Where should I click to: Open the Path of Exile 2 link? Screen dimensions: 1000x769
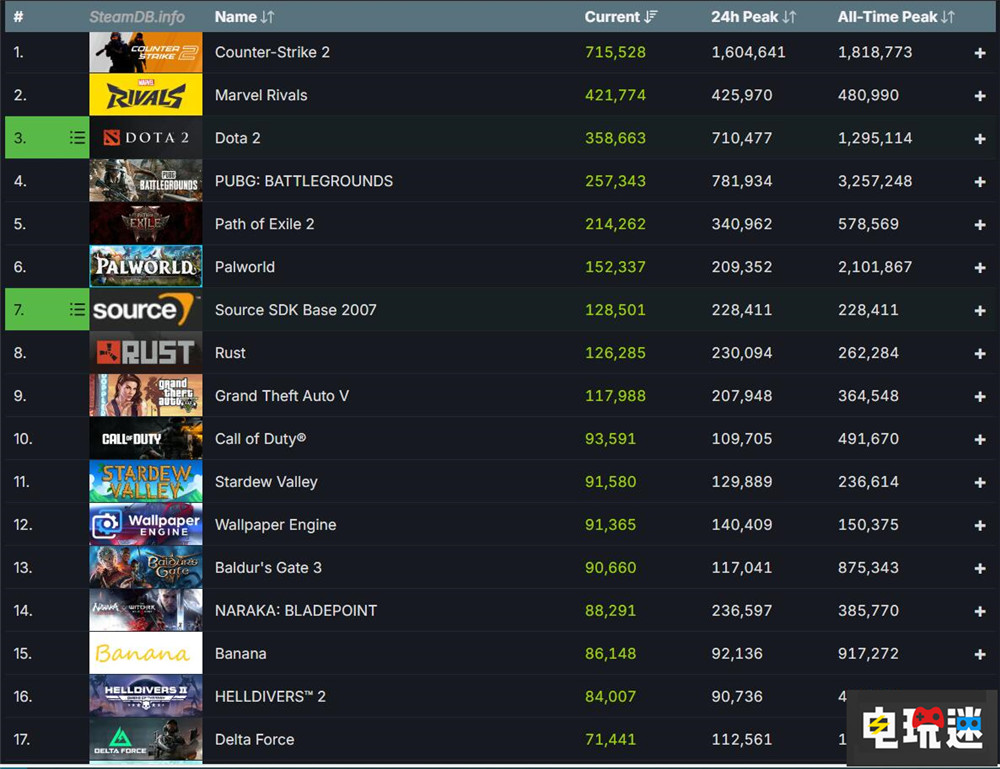coord(264,224)
